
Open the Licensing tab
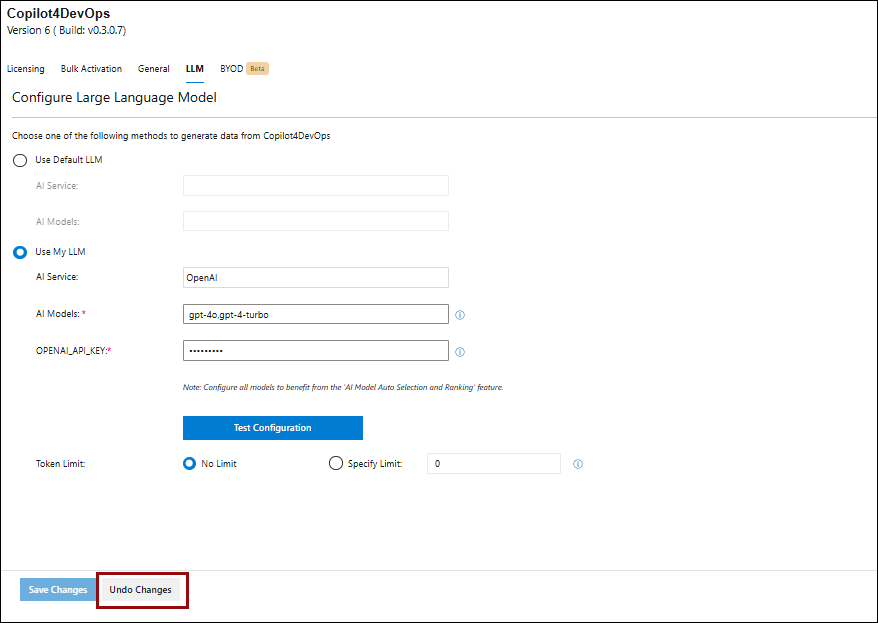tap(26, 69)
